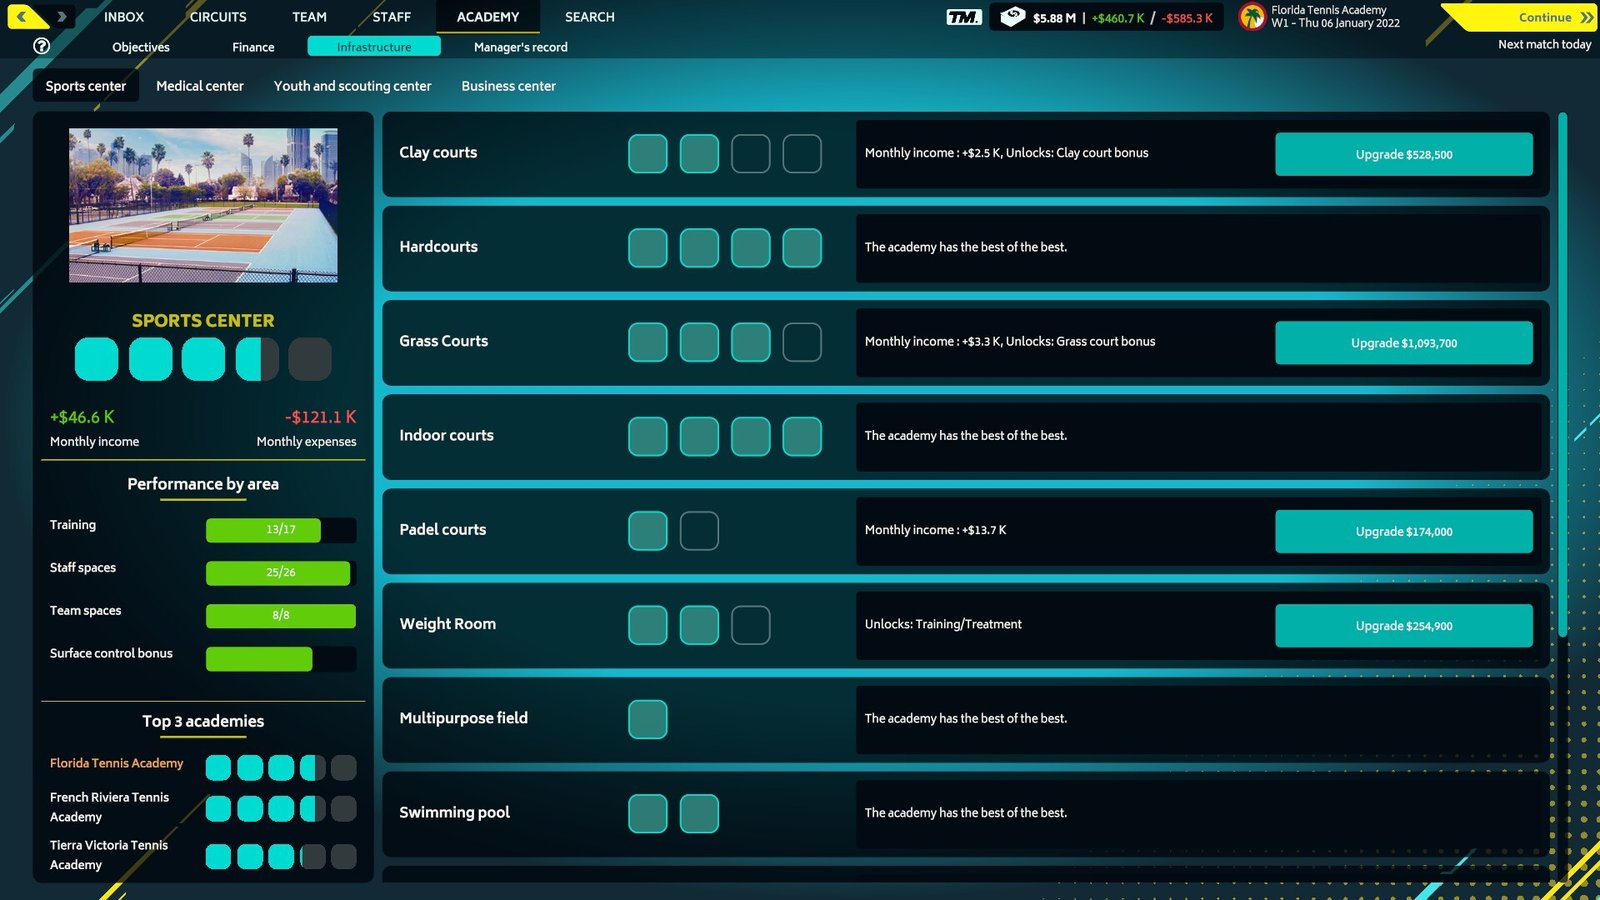Click the yellow back navigation arrow
This screenshot has width=1600, height=900.
pyautogui.click(x=23, y=17)
